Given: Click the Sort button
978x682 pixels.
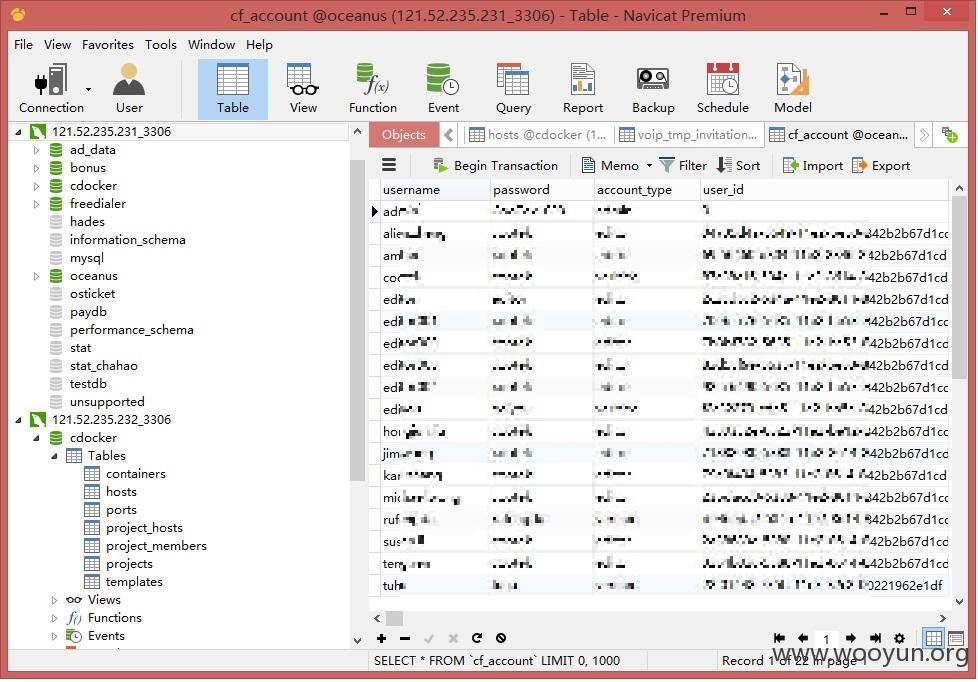Looking at the screenshot, I should pos(738,165).
